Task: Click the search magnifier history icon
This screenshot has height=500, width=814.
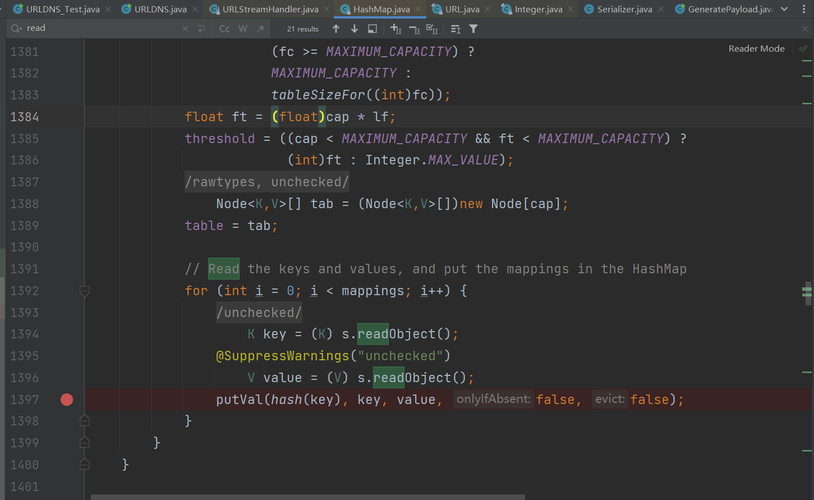Action: 16,29
